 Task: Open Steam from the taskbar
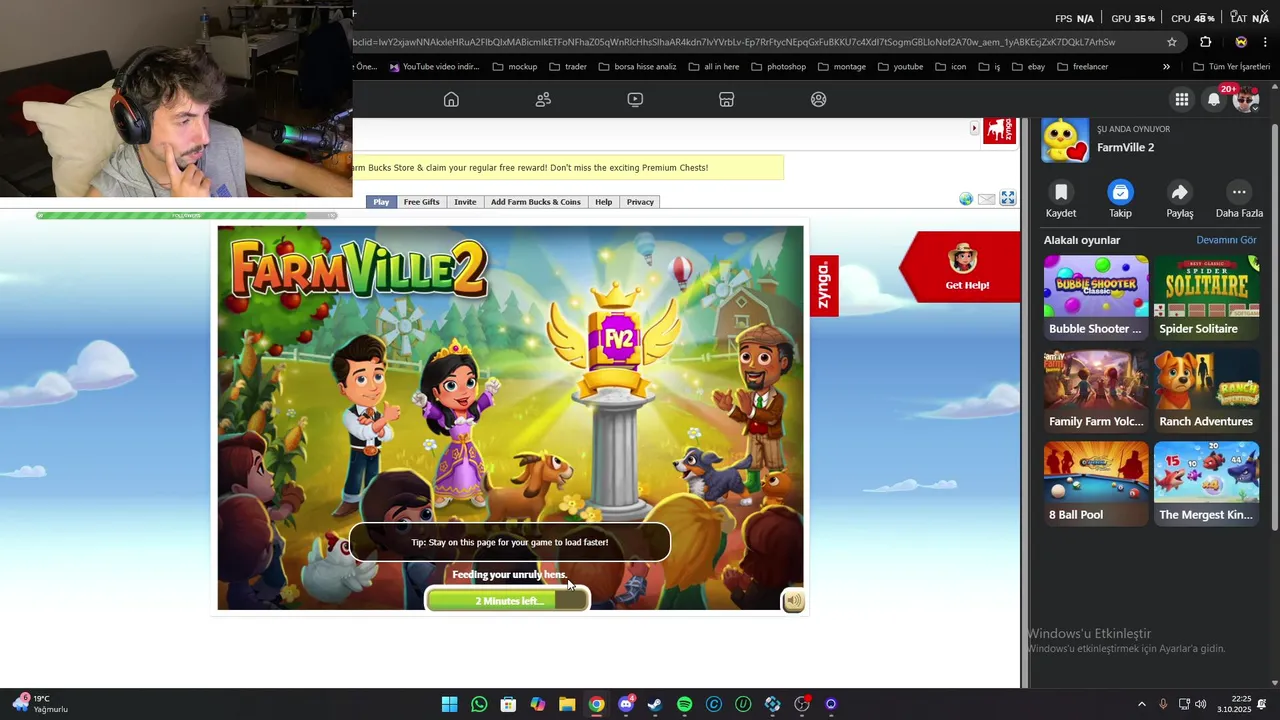tap(655, 704)
